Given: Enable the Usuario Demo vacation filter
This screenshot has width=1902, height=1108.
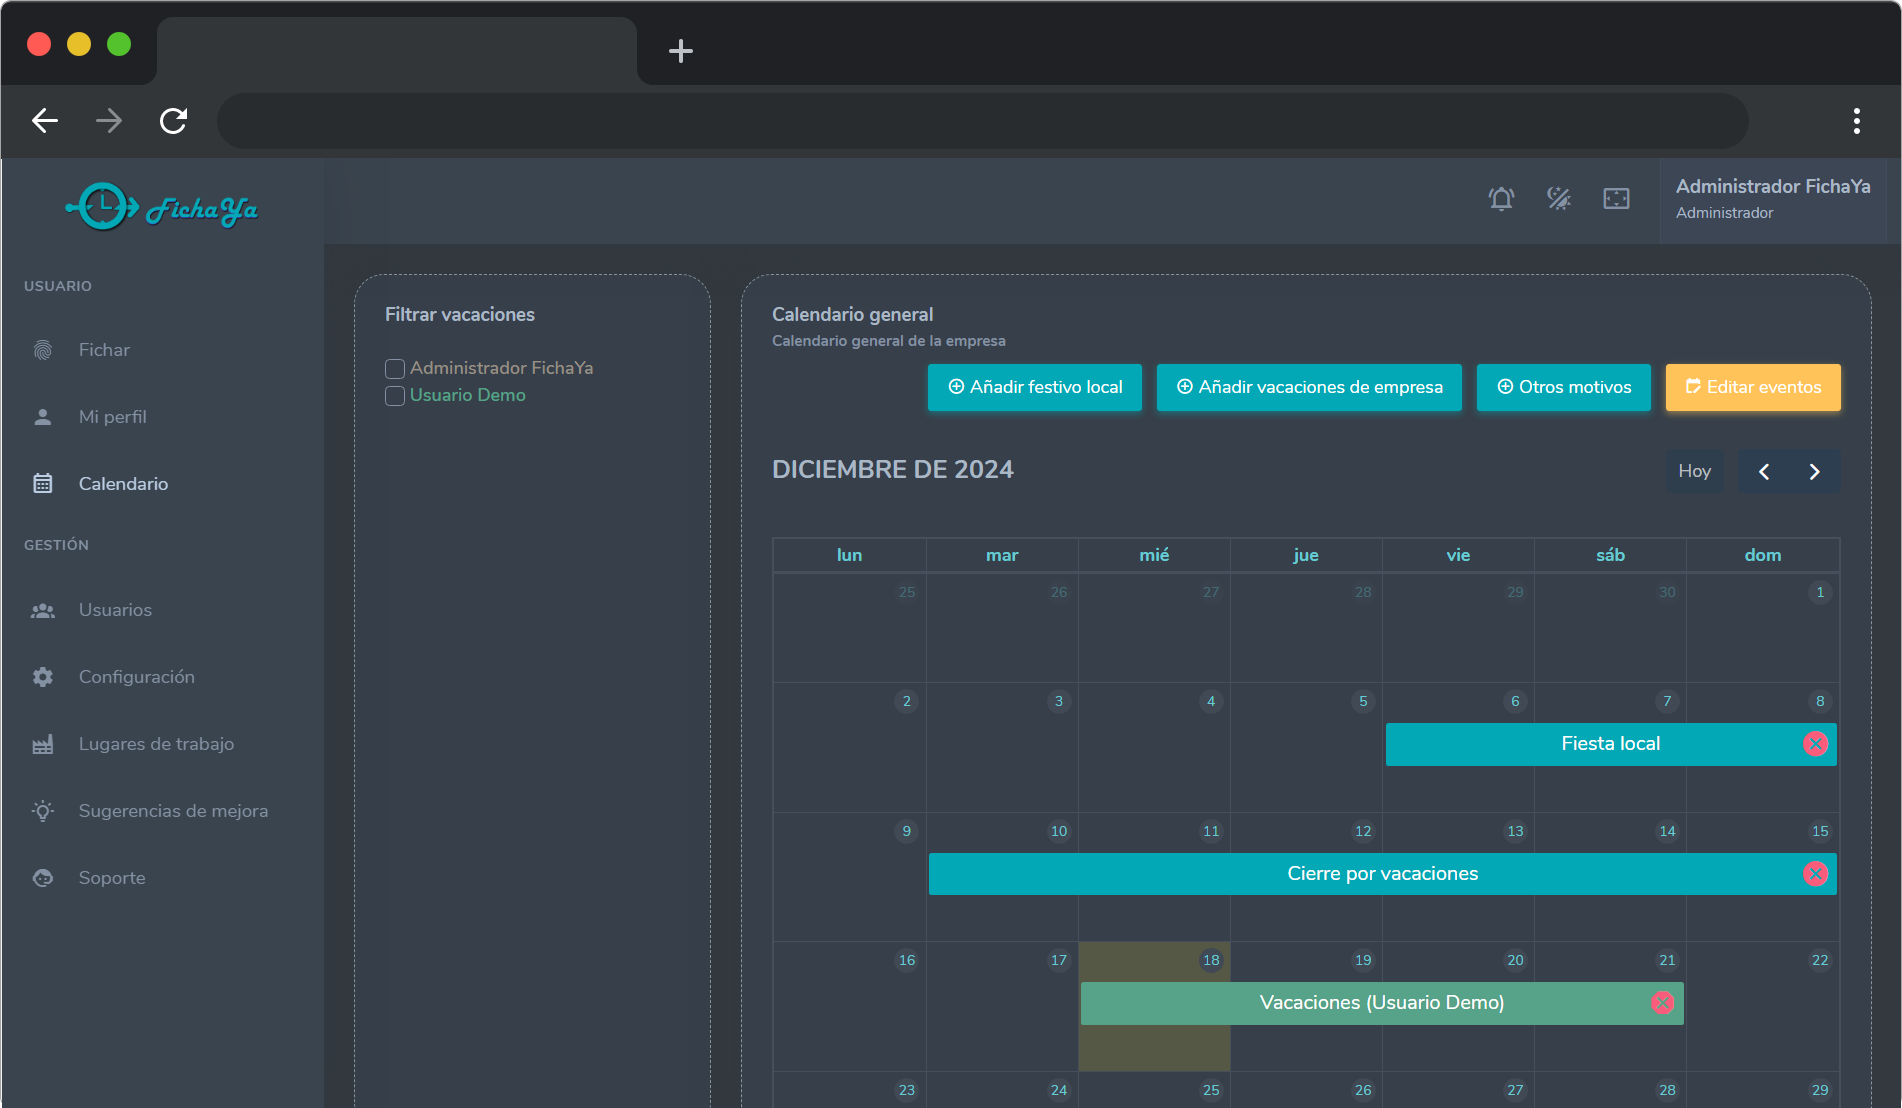Looking at the screenshot, I should [395, 396].
